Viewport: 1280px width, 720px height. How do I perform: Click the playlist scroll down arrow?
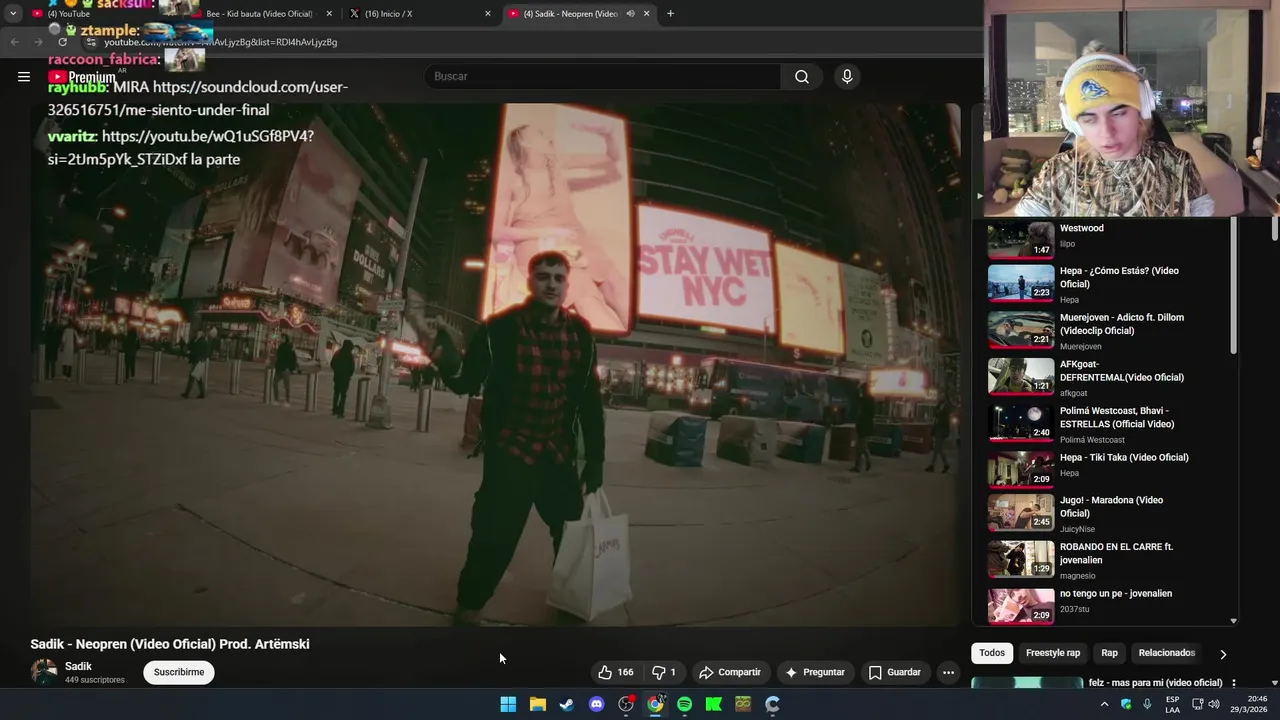coord(1233,621)
